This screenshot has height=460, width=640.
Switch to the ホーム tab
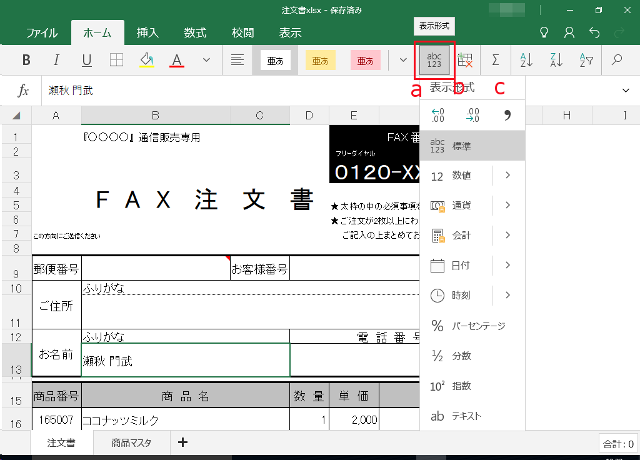pos(97,33)
